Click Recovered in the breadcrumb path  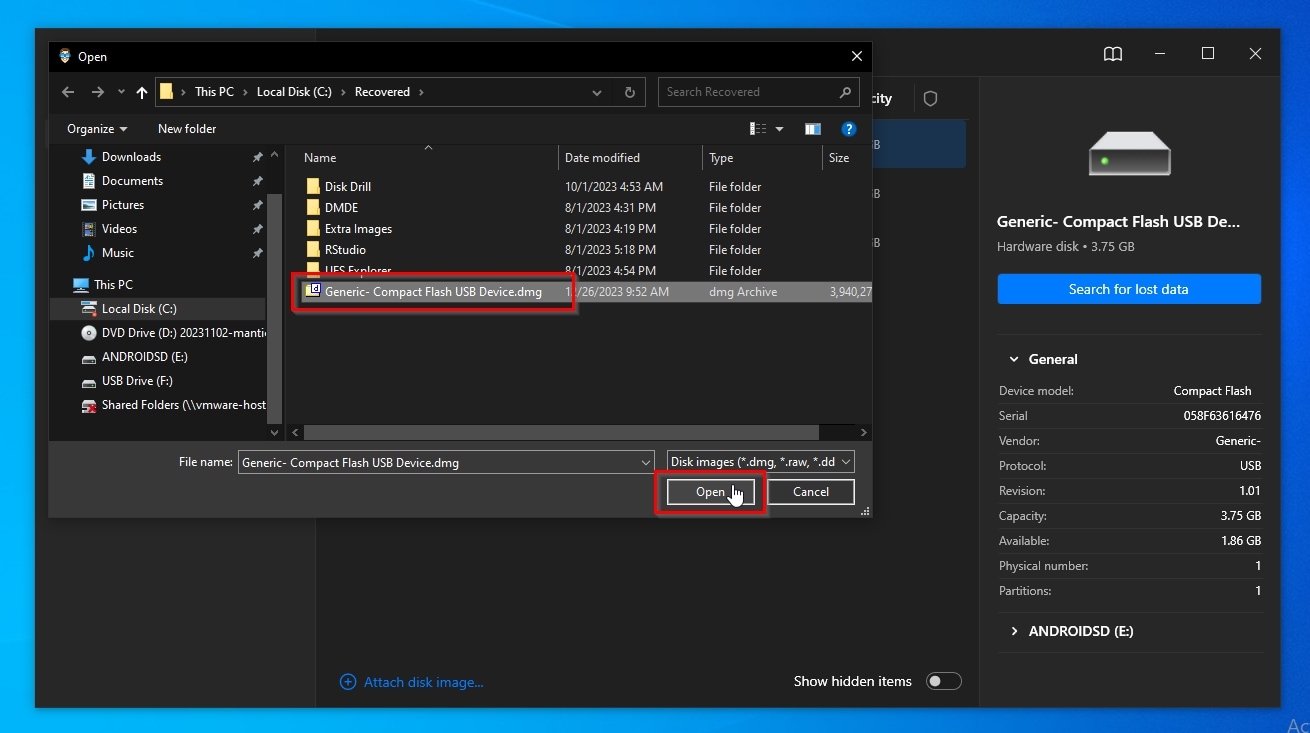coord(382,92)
